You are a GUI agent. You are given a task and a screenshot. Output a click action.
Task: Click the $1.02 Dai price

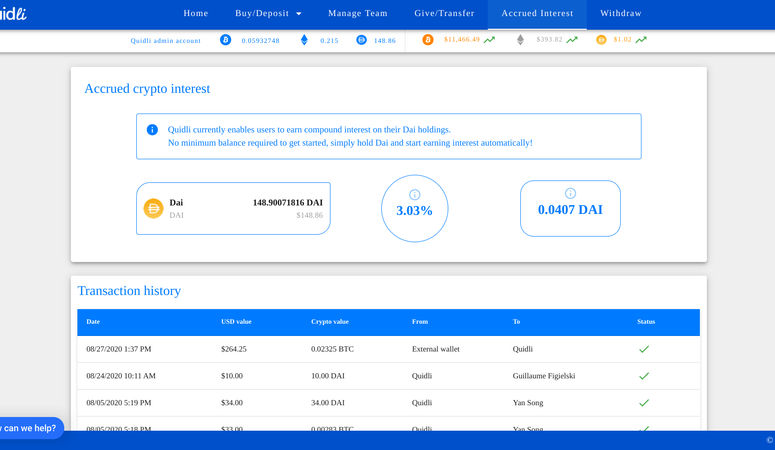(x=622, y=39)
